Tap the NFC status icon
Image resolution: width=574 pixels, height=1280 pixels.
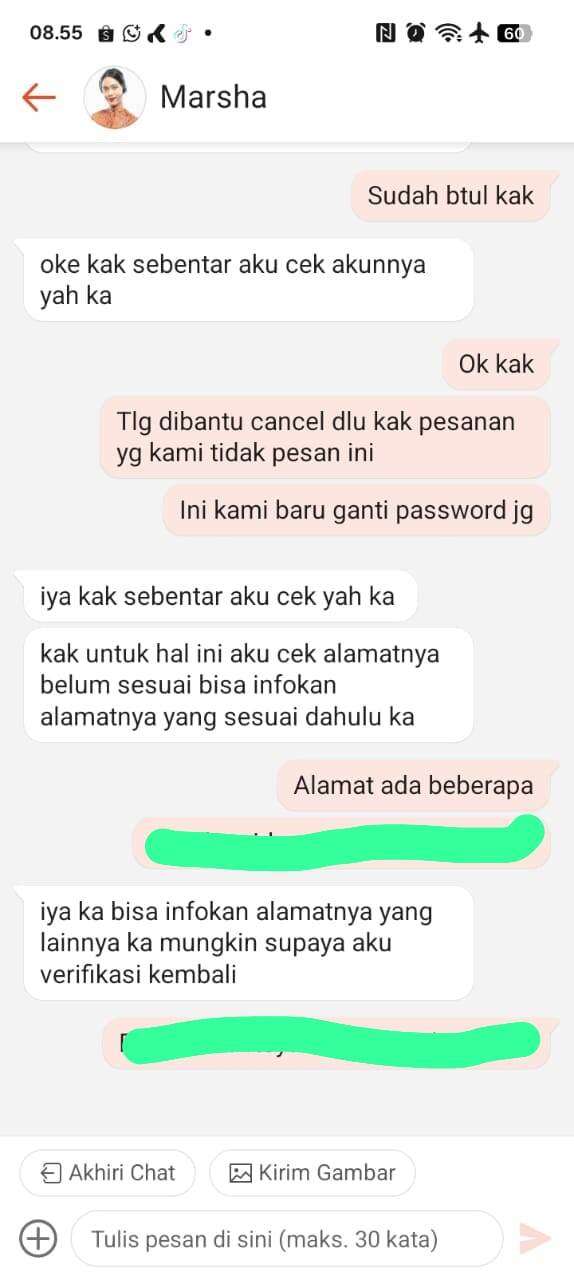[x=386, y=33]
